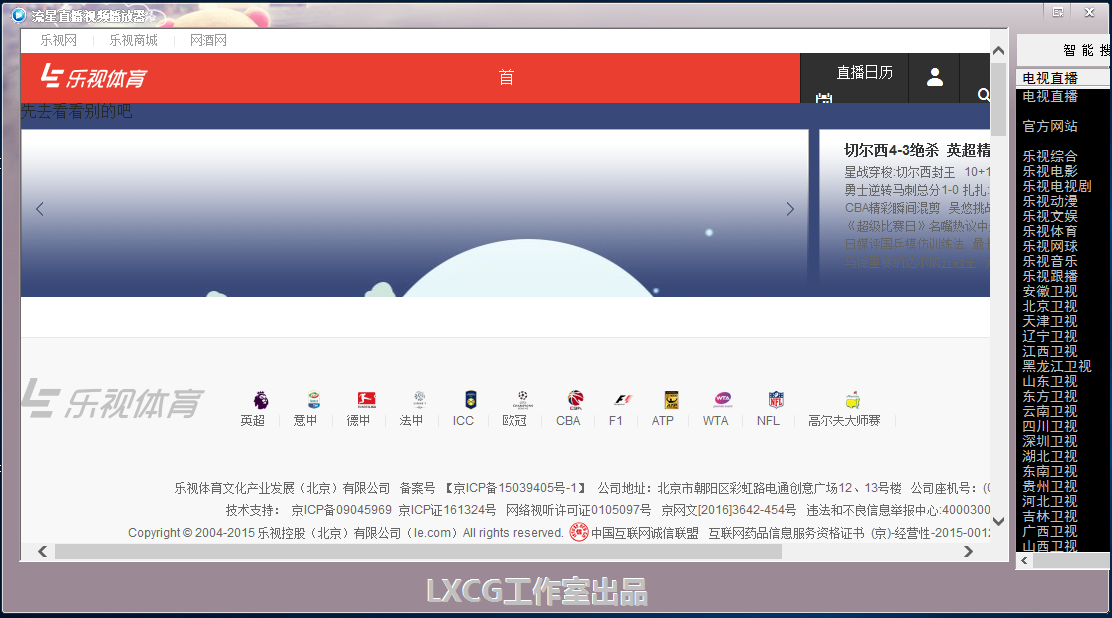Select 官方网站 in channel list
1112x618 pixels.
(x=1050, y=126)
